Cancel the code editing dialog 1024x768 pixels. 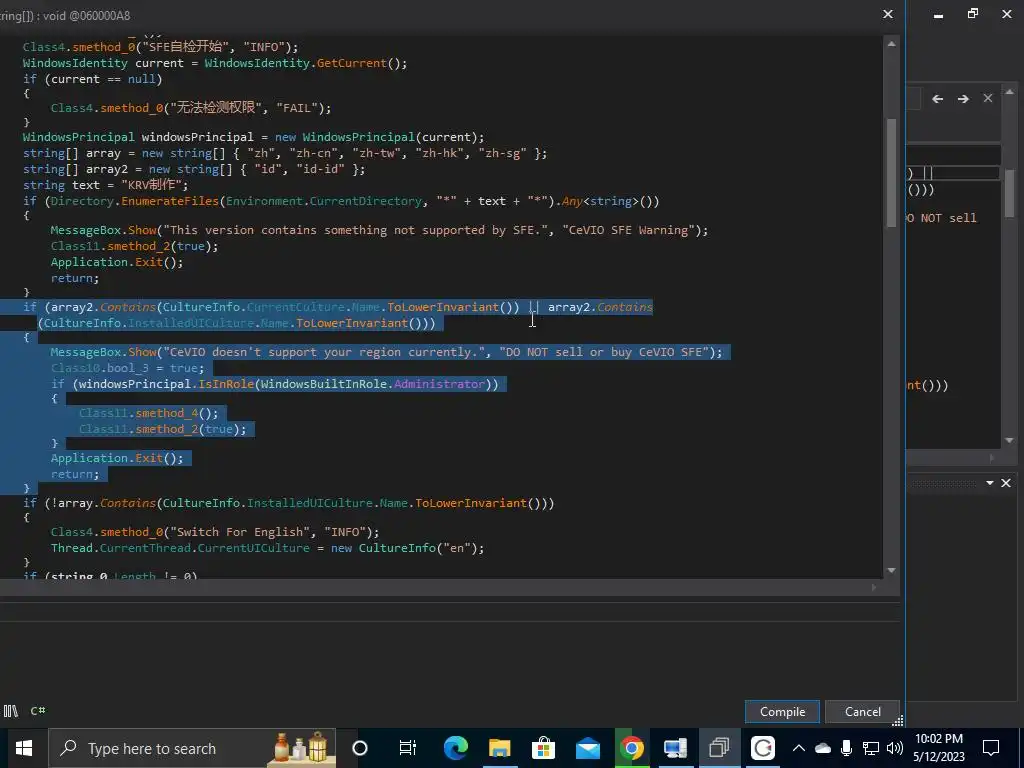[x=862, y=711]
